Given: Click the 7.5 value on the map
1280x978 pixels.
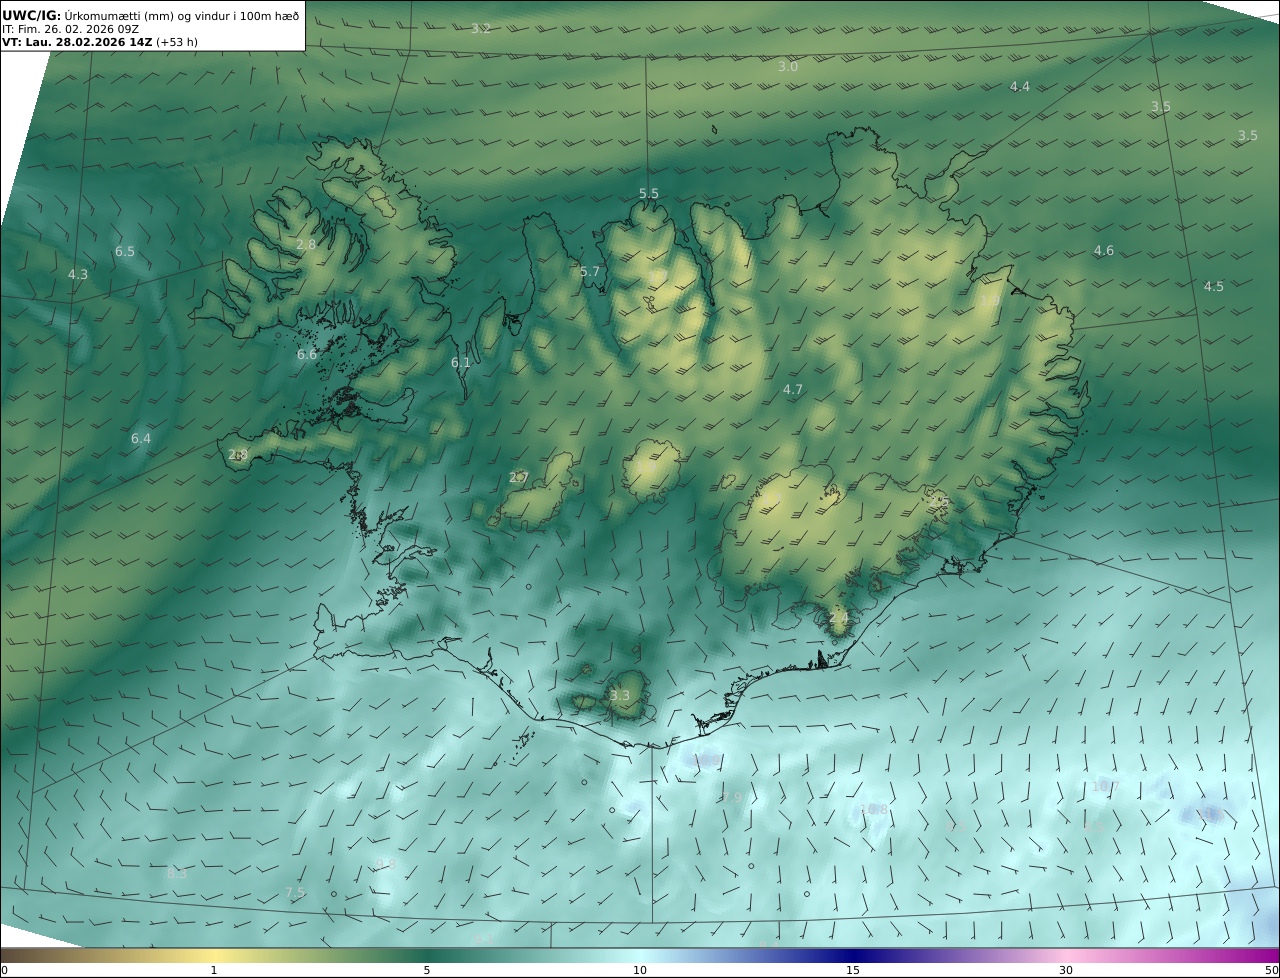Looking at the screenshot, I should 295,892.
